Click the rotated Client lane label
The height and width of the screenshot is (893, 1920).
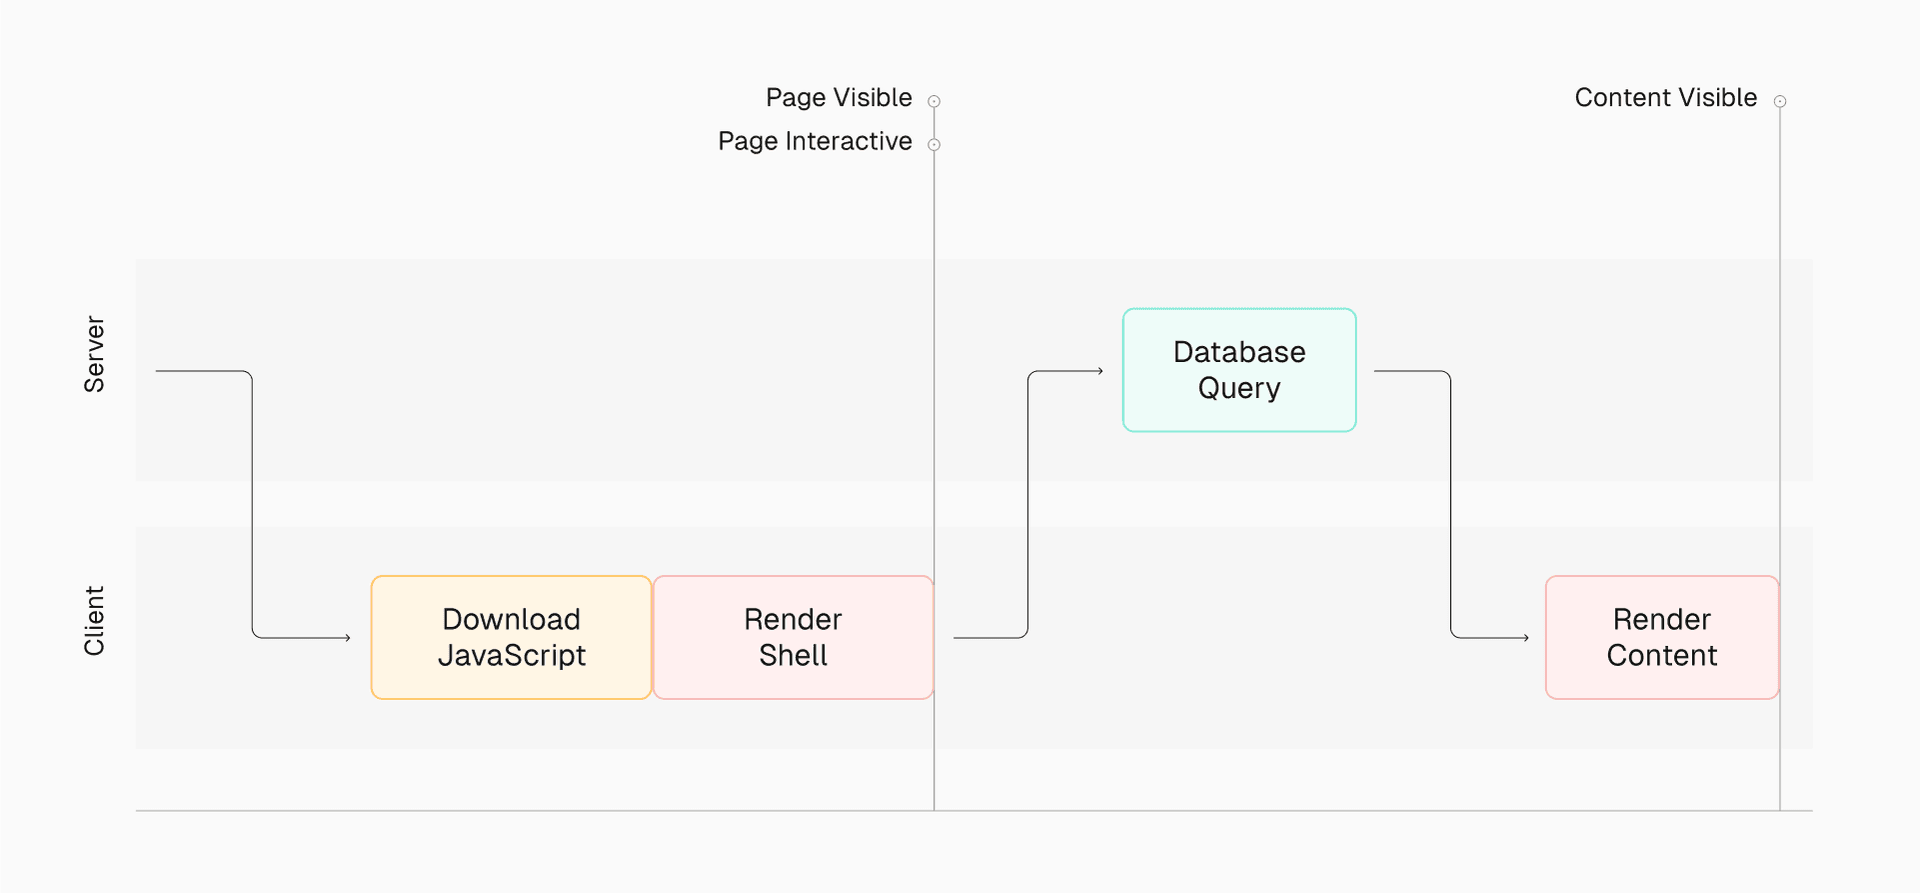94,621
